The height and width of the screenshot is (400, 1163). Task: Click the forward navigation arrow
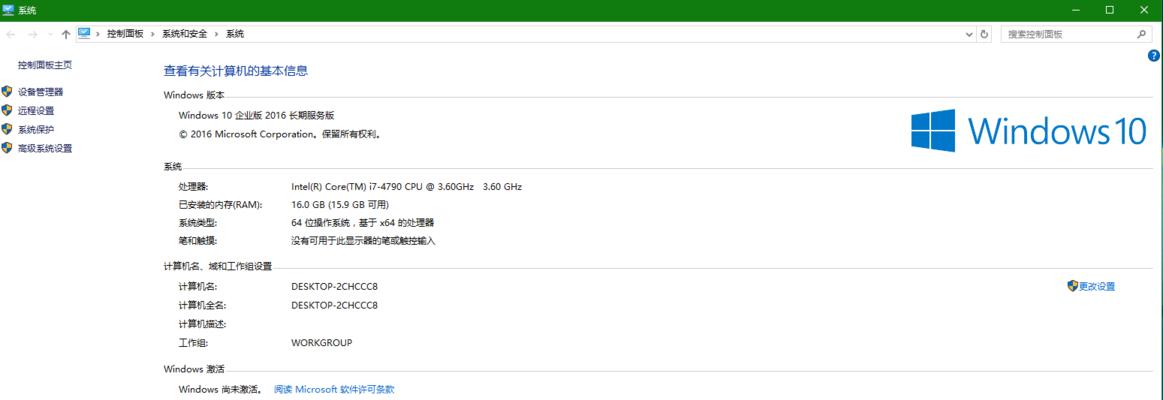[x=32, y=34]
